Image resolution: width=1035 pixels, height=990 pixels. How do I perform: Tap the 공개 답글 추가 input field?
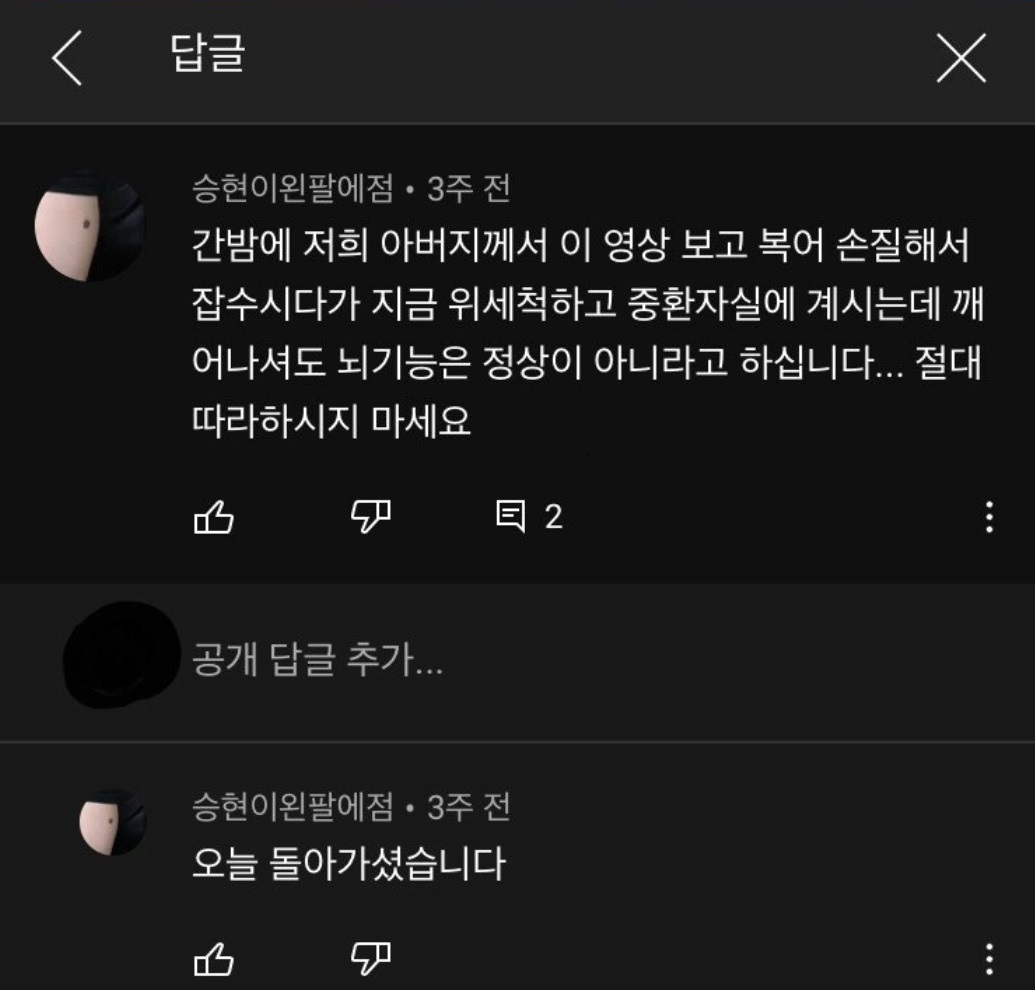594,659
